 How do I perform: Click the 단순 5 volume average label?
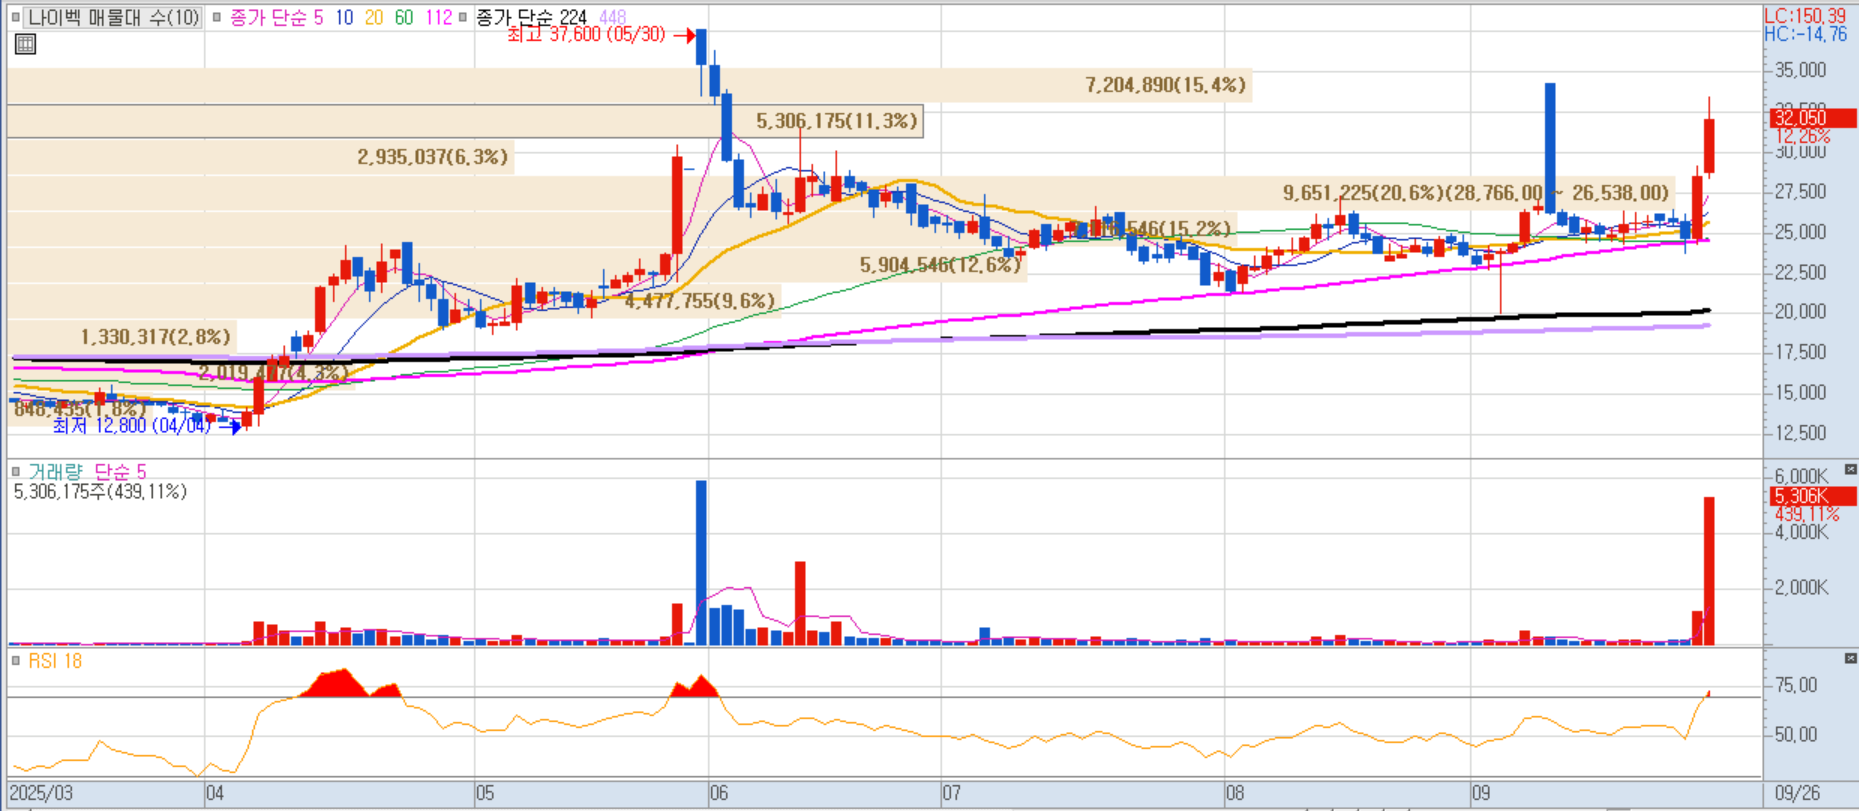coord(120,471)
